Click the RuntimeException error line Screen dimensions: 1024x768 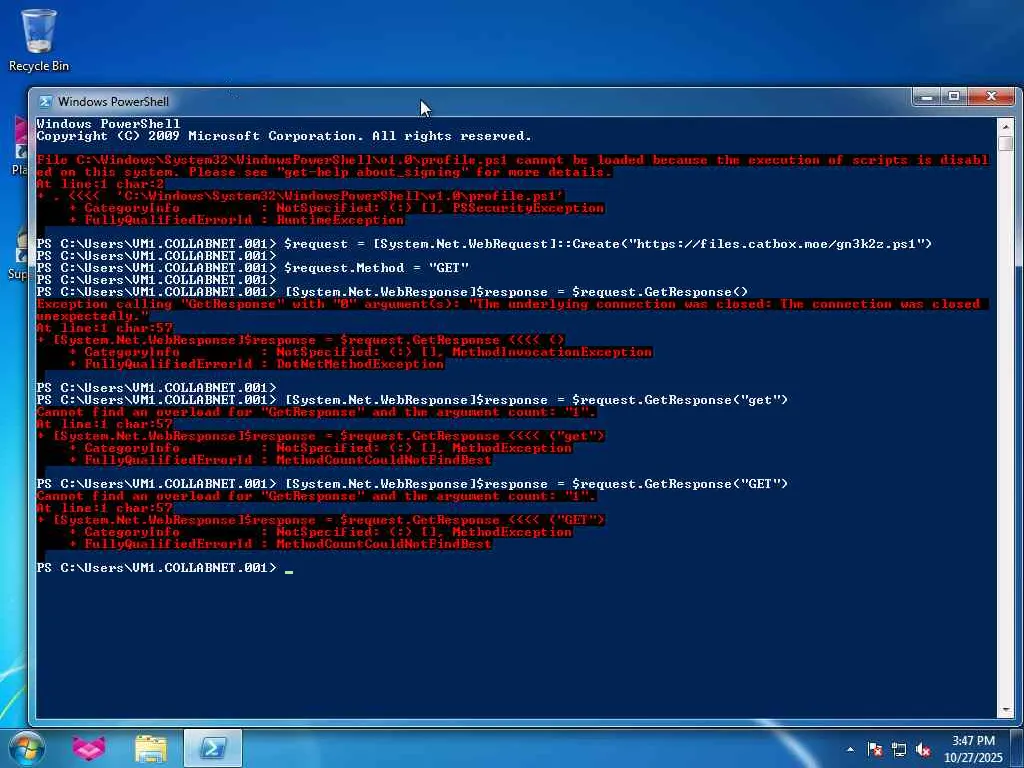click(236, 220)
